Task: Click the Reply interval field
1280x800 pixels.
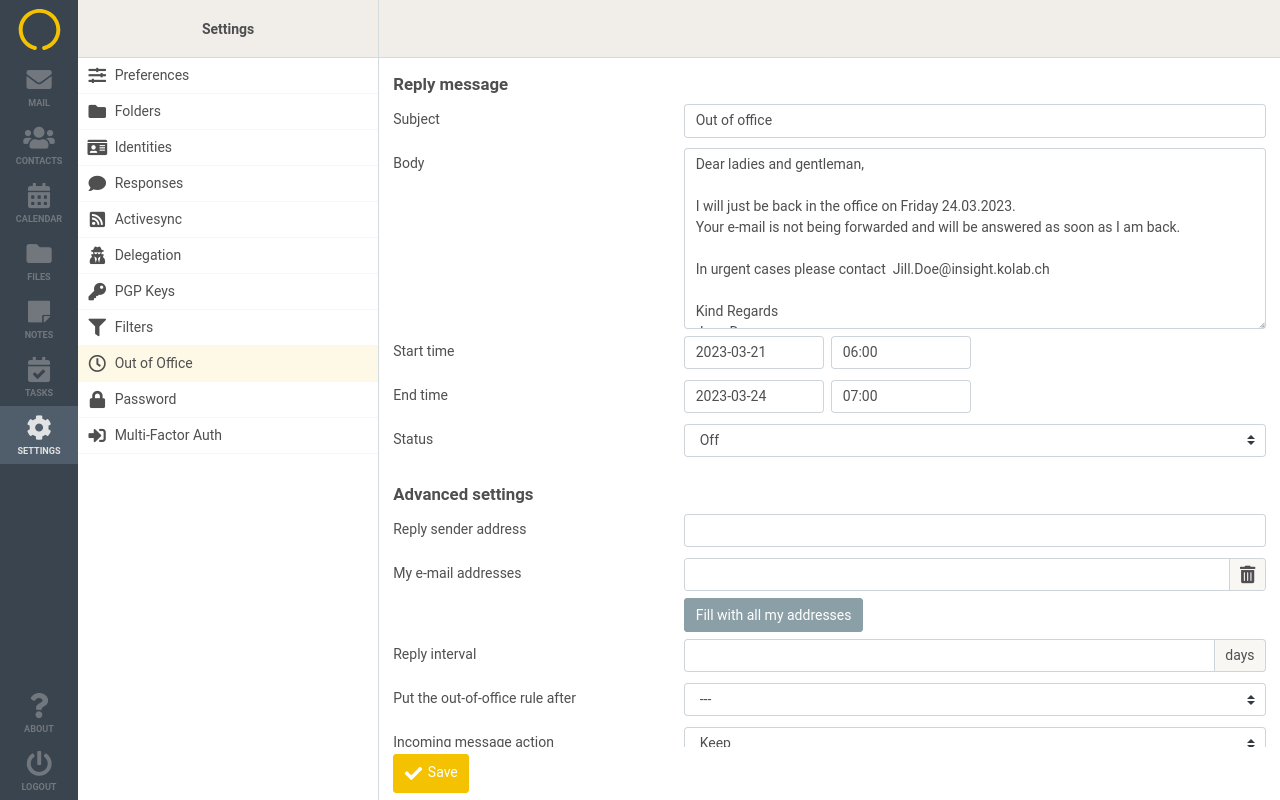Action: pos(949,655)
